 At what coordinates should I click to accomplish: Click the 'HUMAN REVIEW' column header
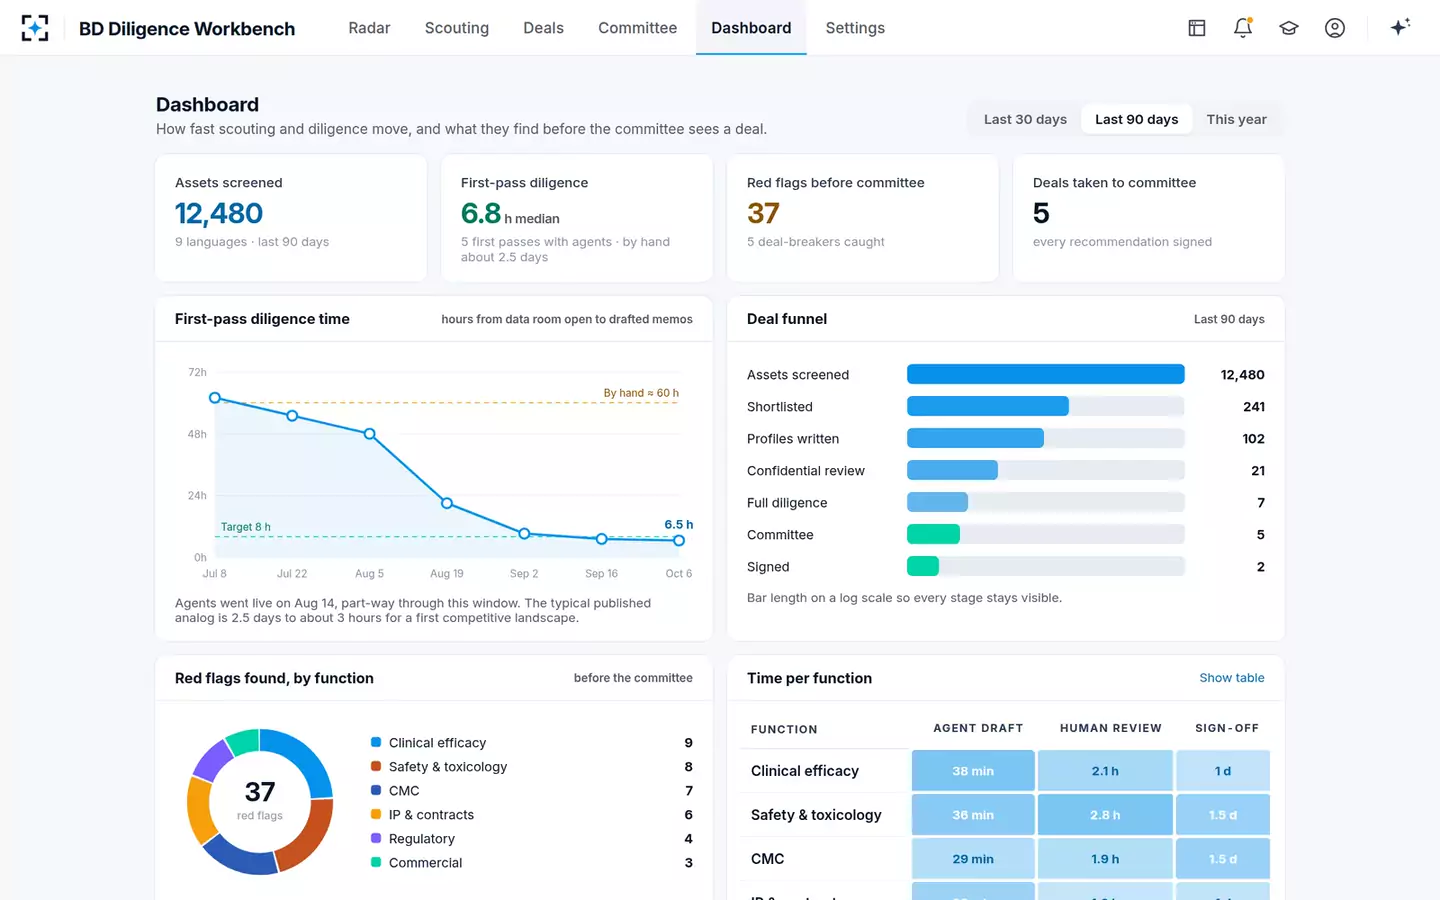tap(1110, 728)
